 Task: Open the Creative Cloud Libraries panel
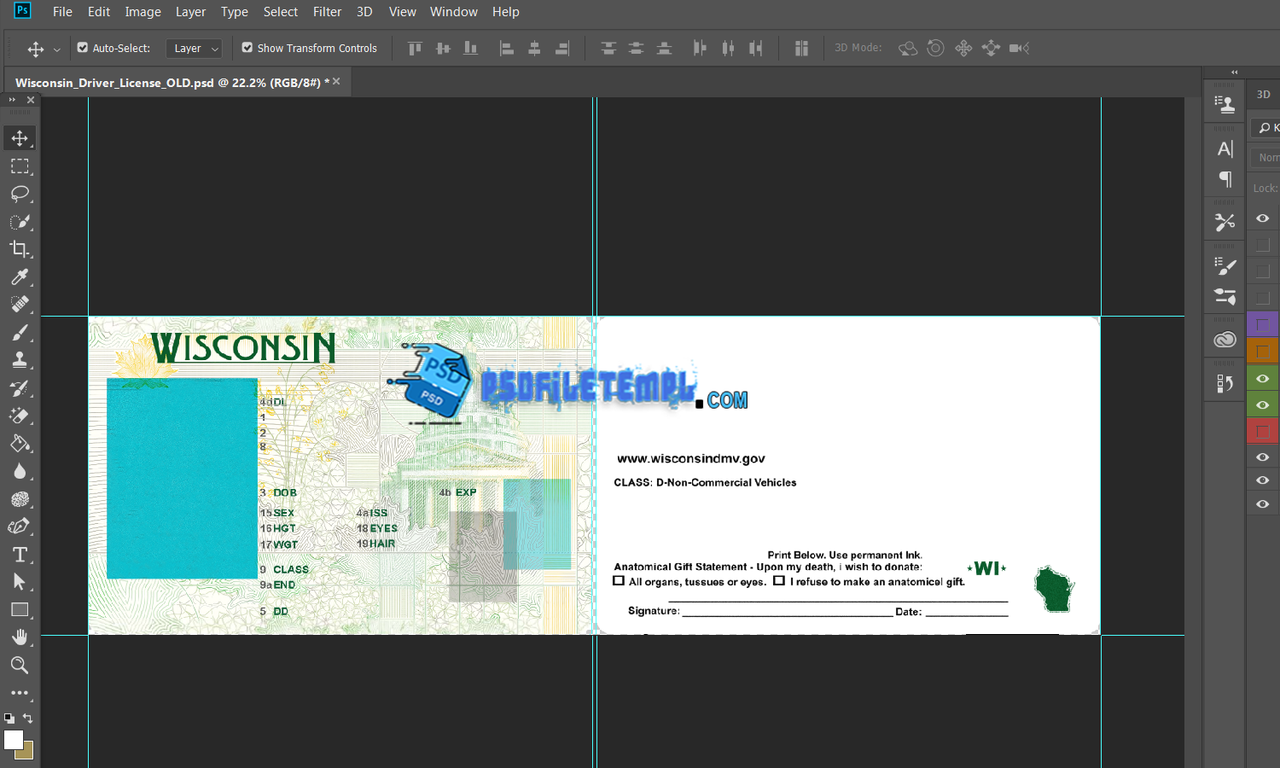click(x=1225, y=341)
